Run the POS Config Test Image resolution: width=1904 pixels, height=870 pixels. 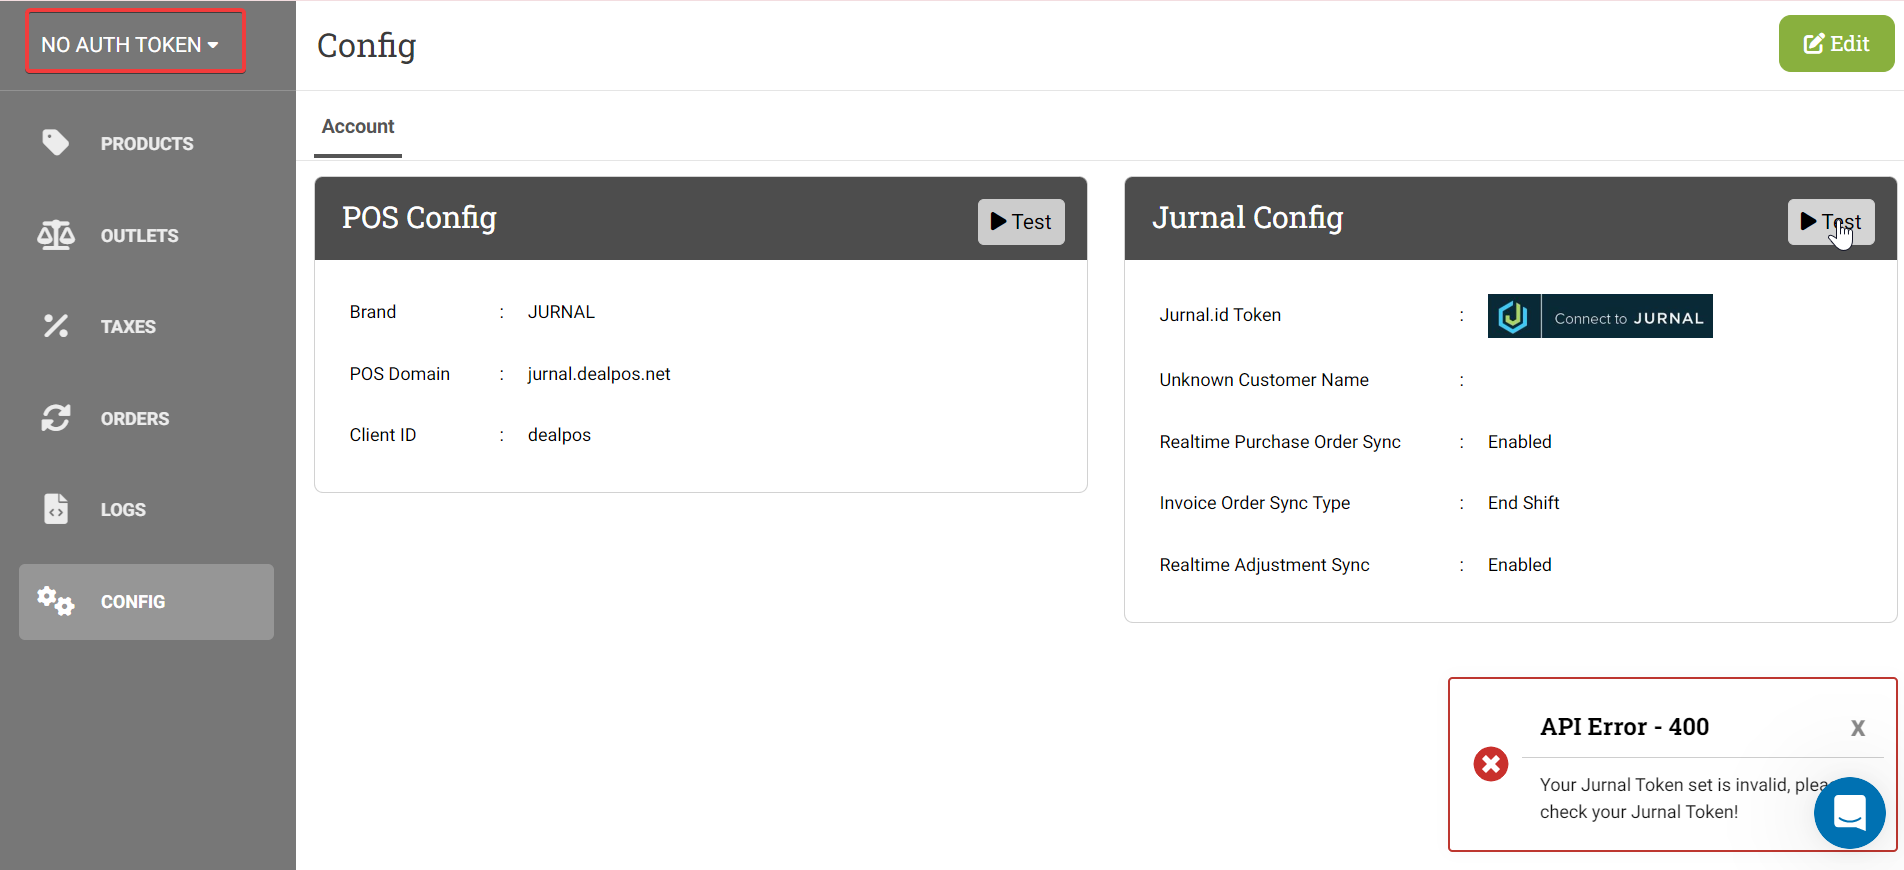click(1021, 222)
